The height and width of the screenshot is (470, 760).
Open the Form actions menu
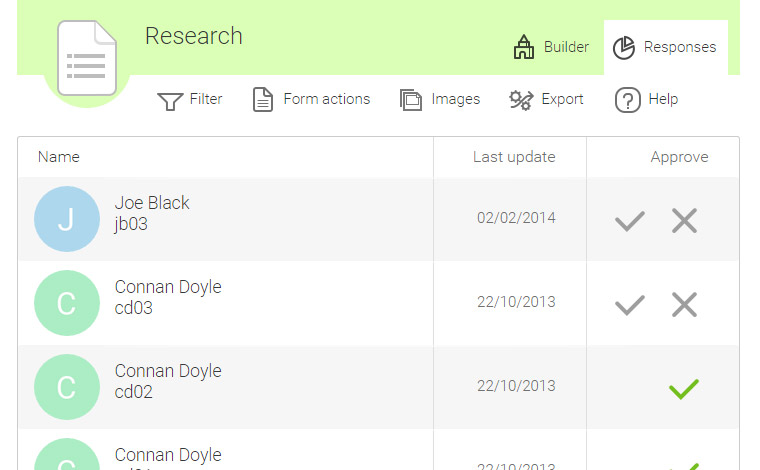pos(312,100)
